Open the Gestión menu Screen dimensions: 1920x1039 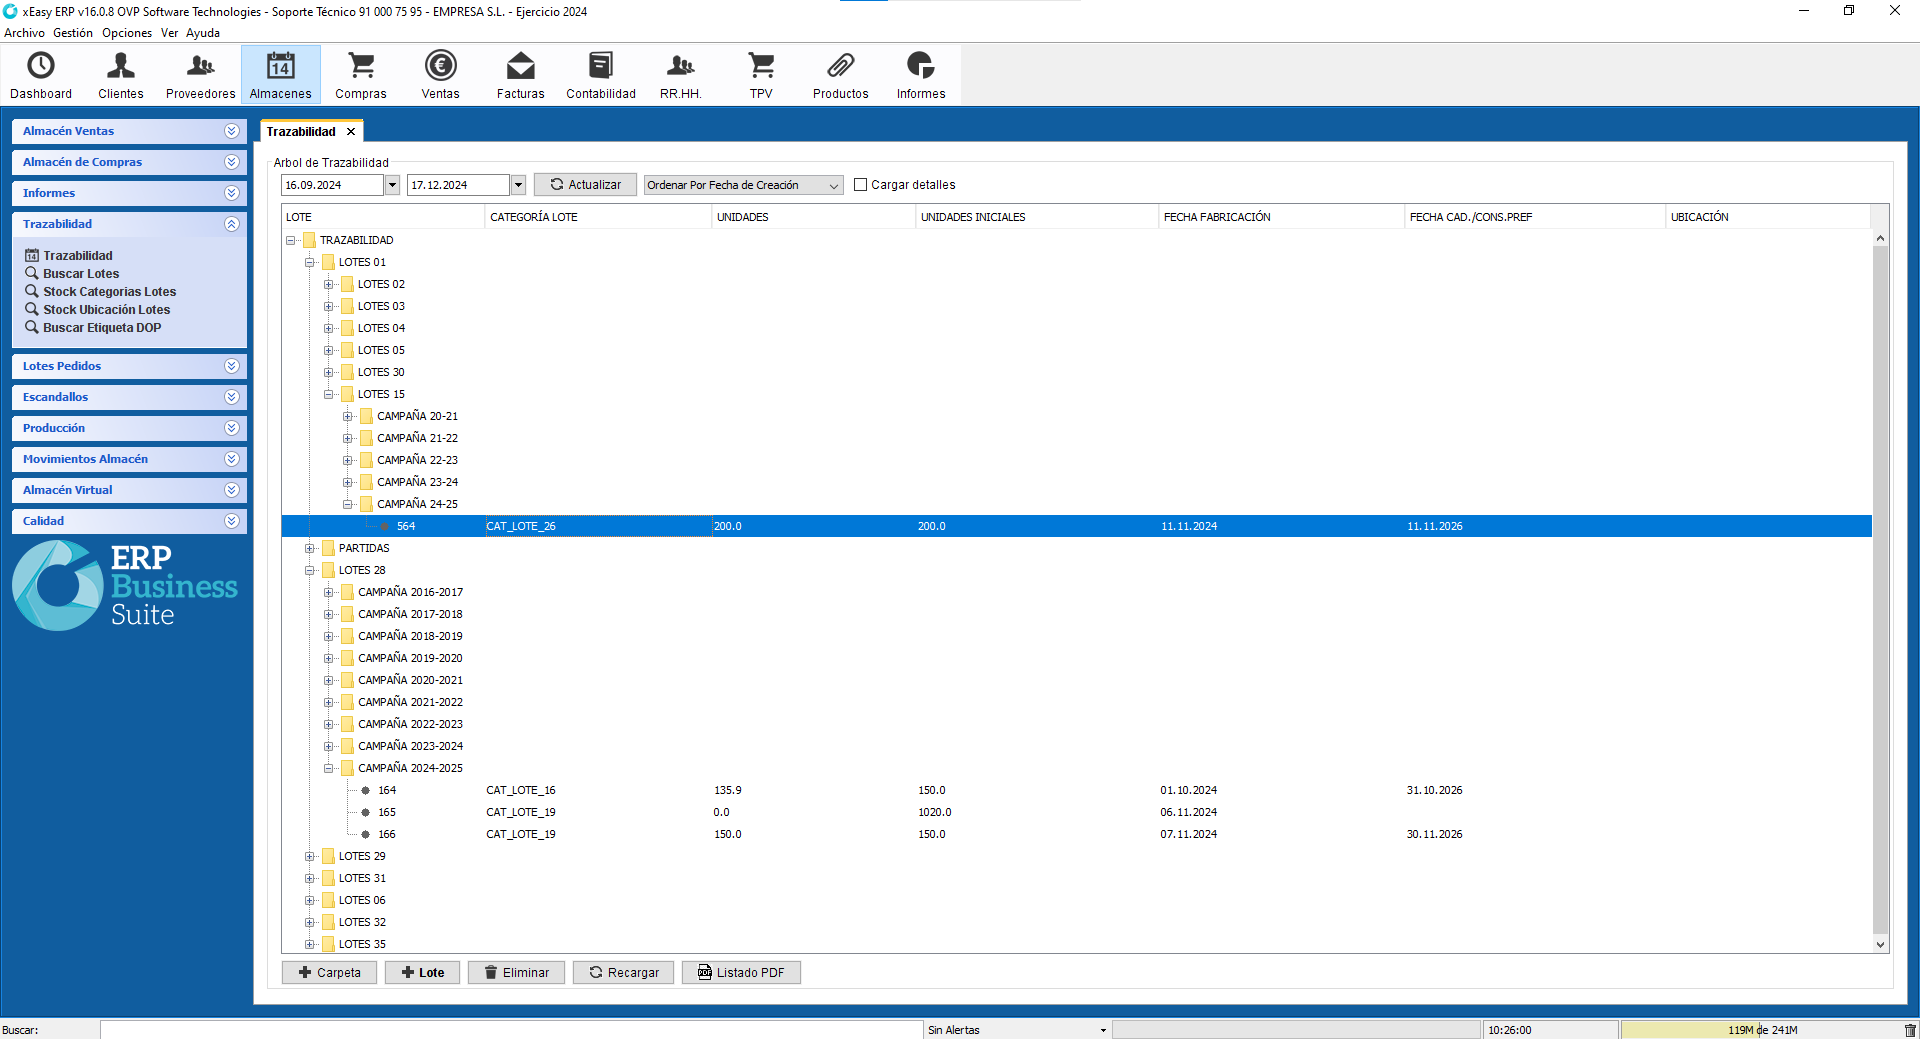(73, 33)
